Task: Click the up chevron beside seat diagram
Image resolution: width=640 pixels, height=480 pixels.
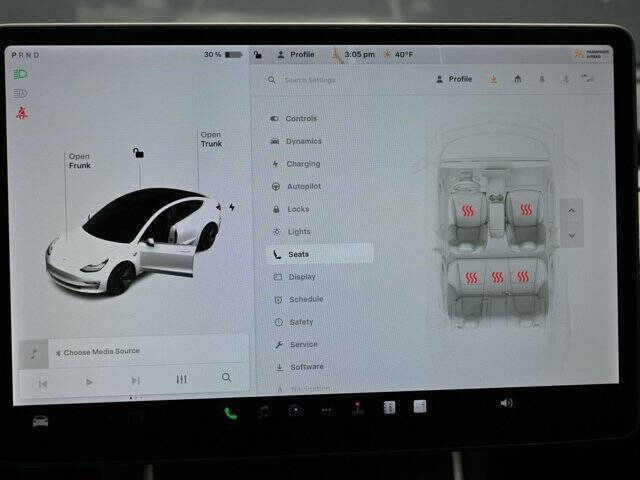Action: point(571,211)
